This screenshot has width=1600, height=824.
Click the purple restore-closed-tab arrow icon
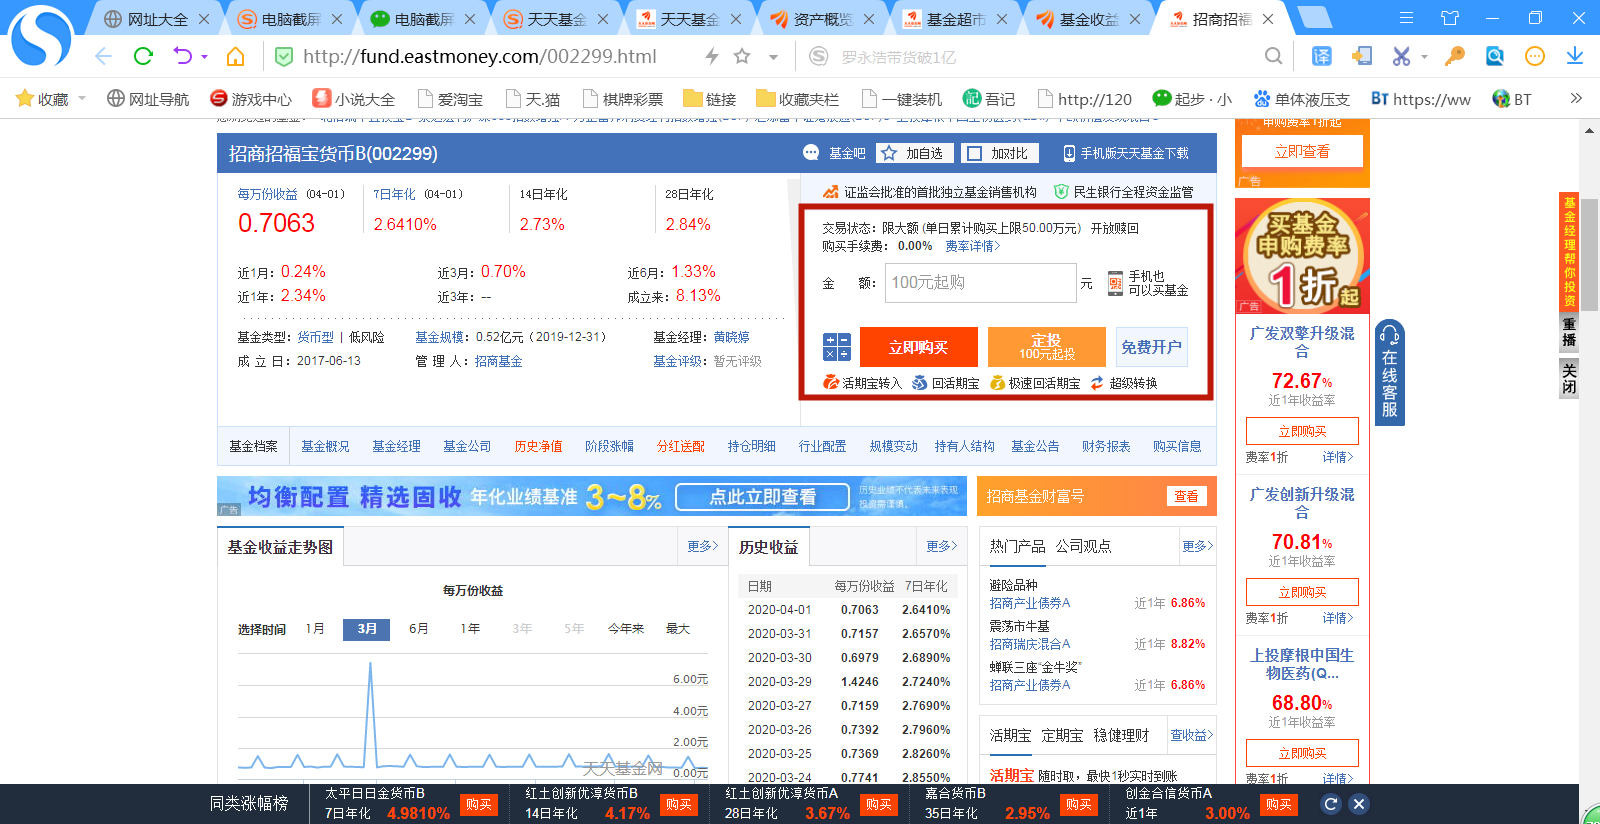click(182, 56)
